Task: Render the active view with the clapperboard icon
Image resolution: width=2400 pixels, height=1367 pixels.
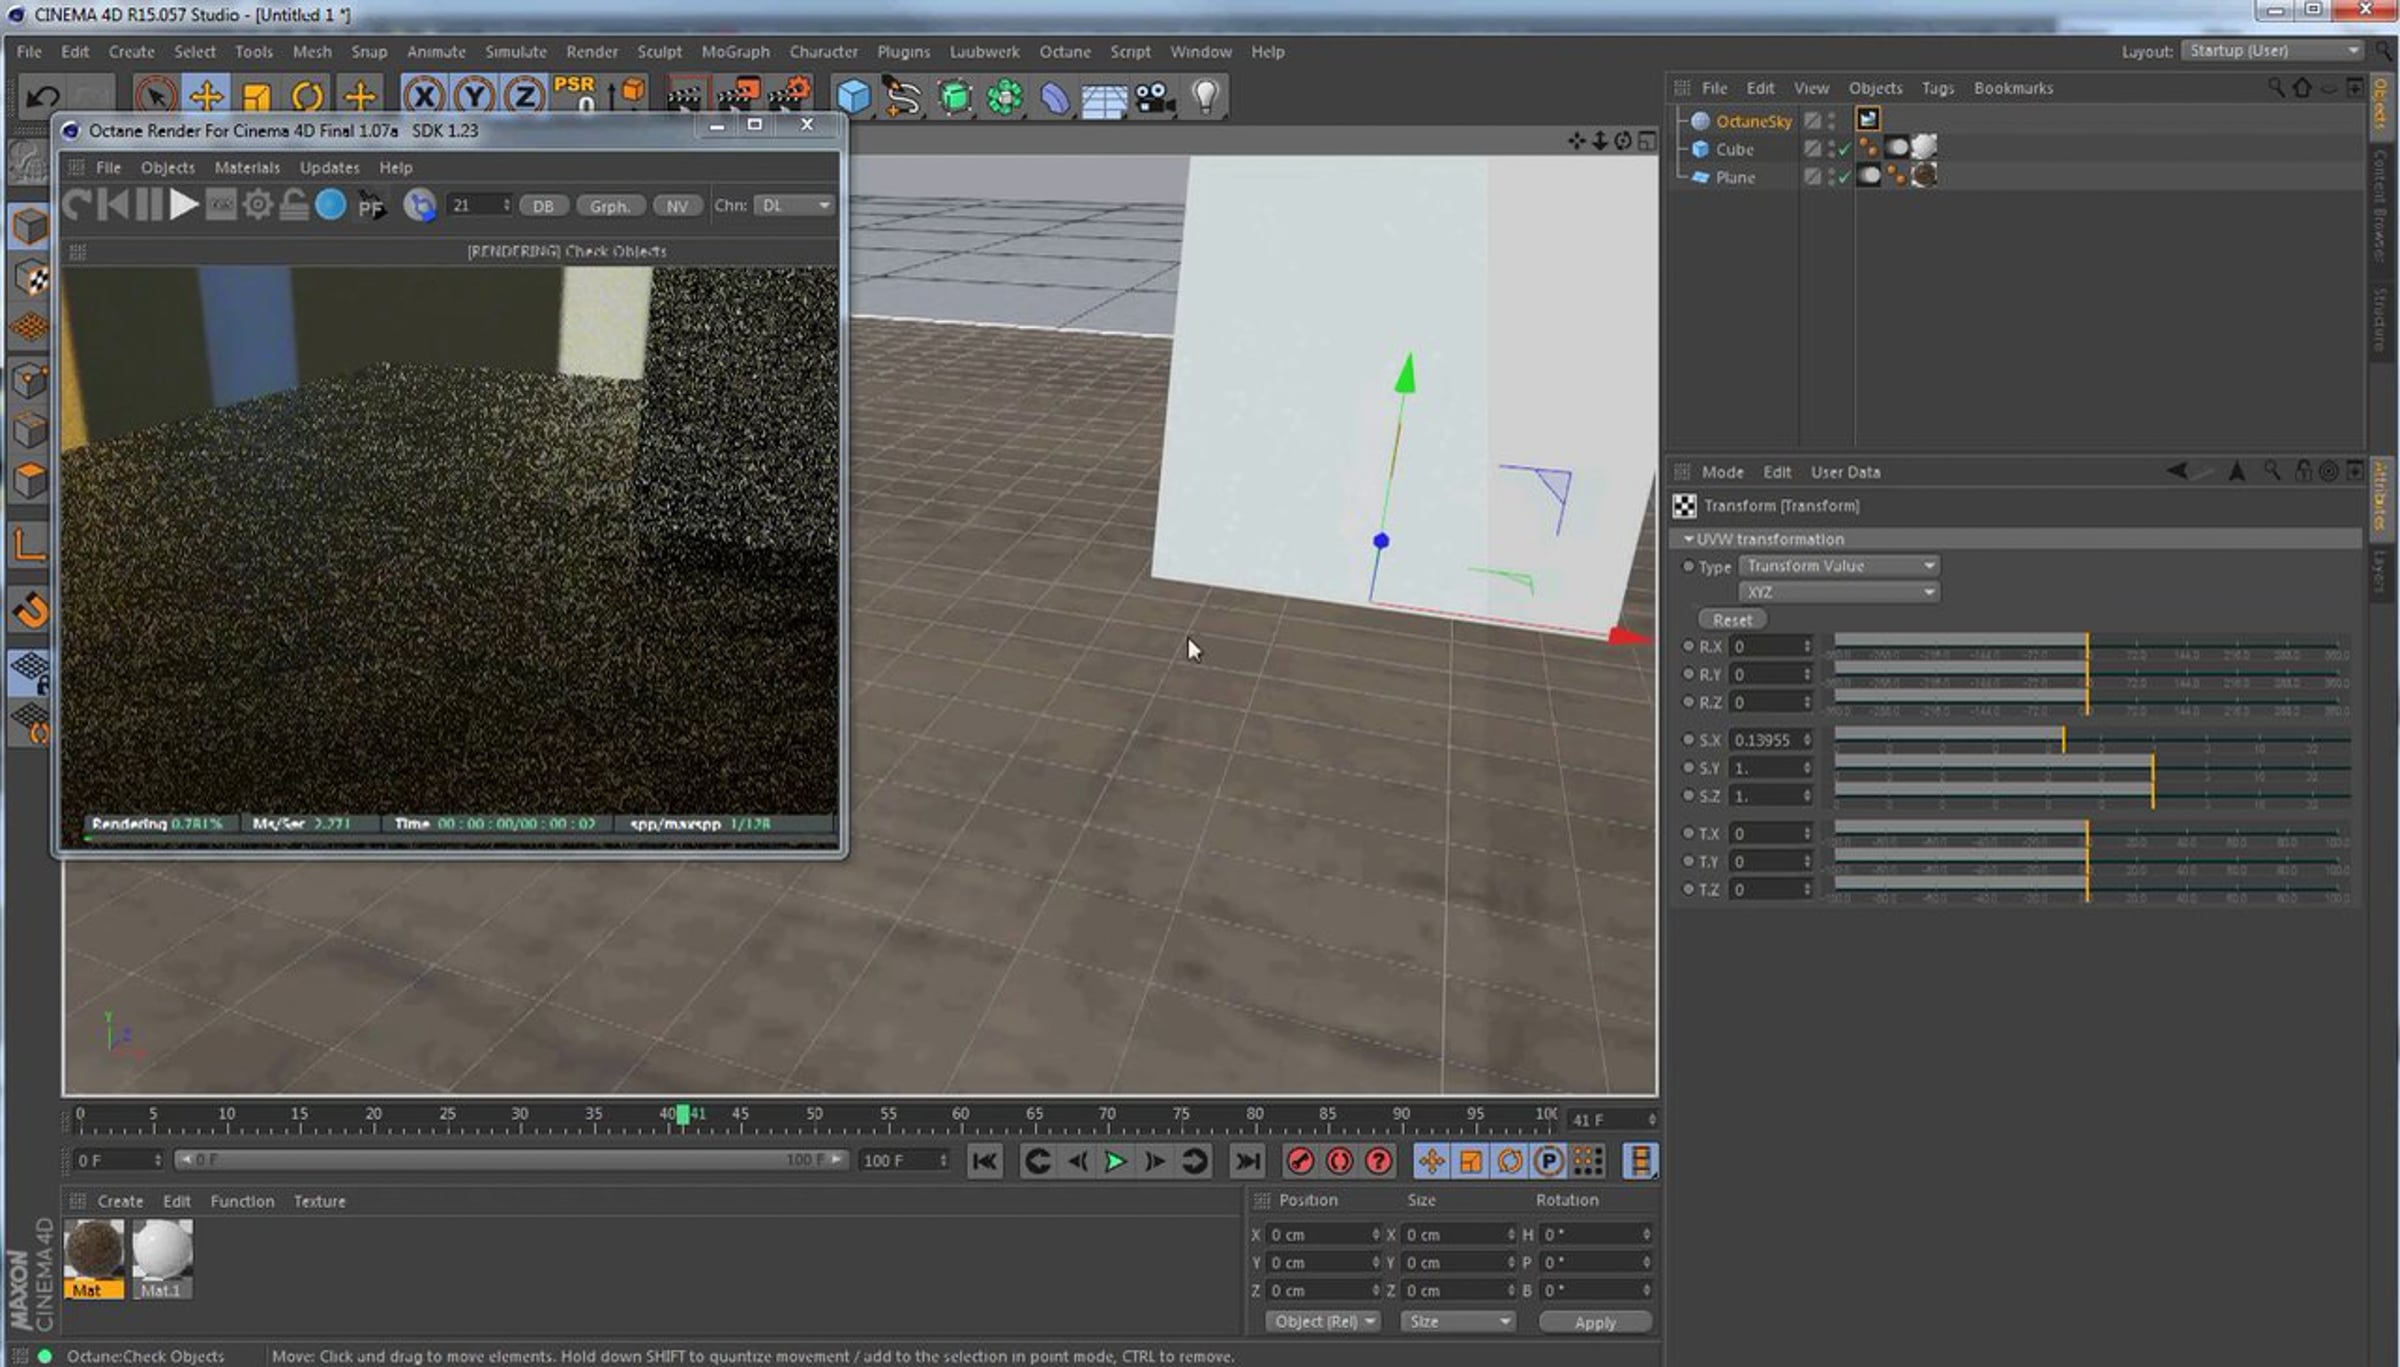Action: [685, 97]
